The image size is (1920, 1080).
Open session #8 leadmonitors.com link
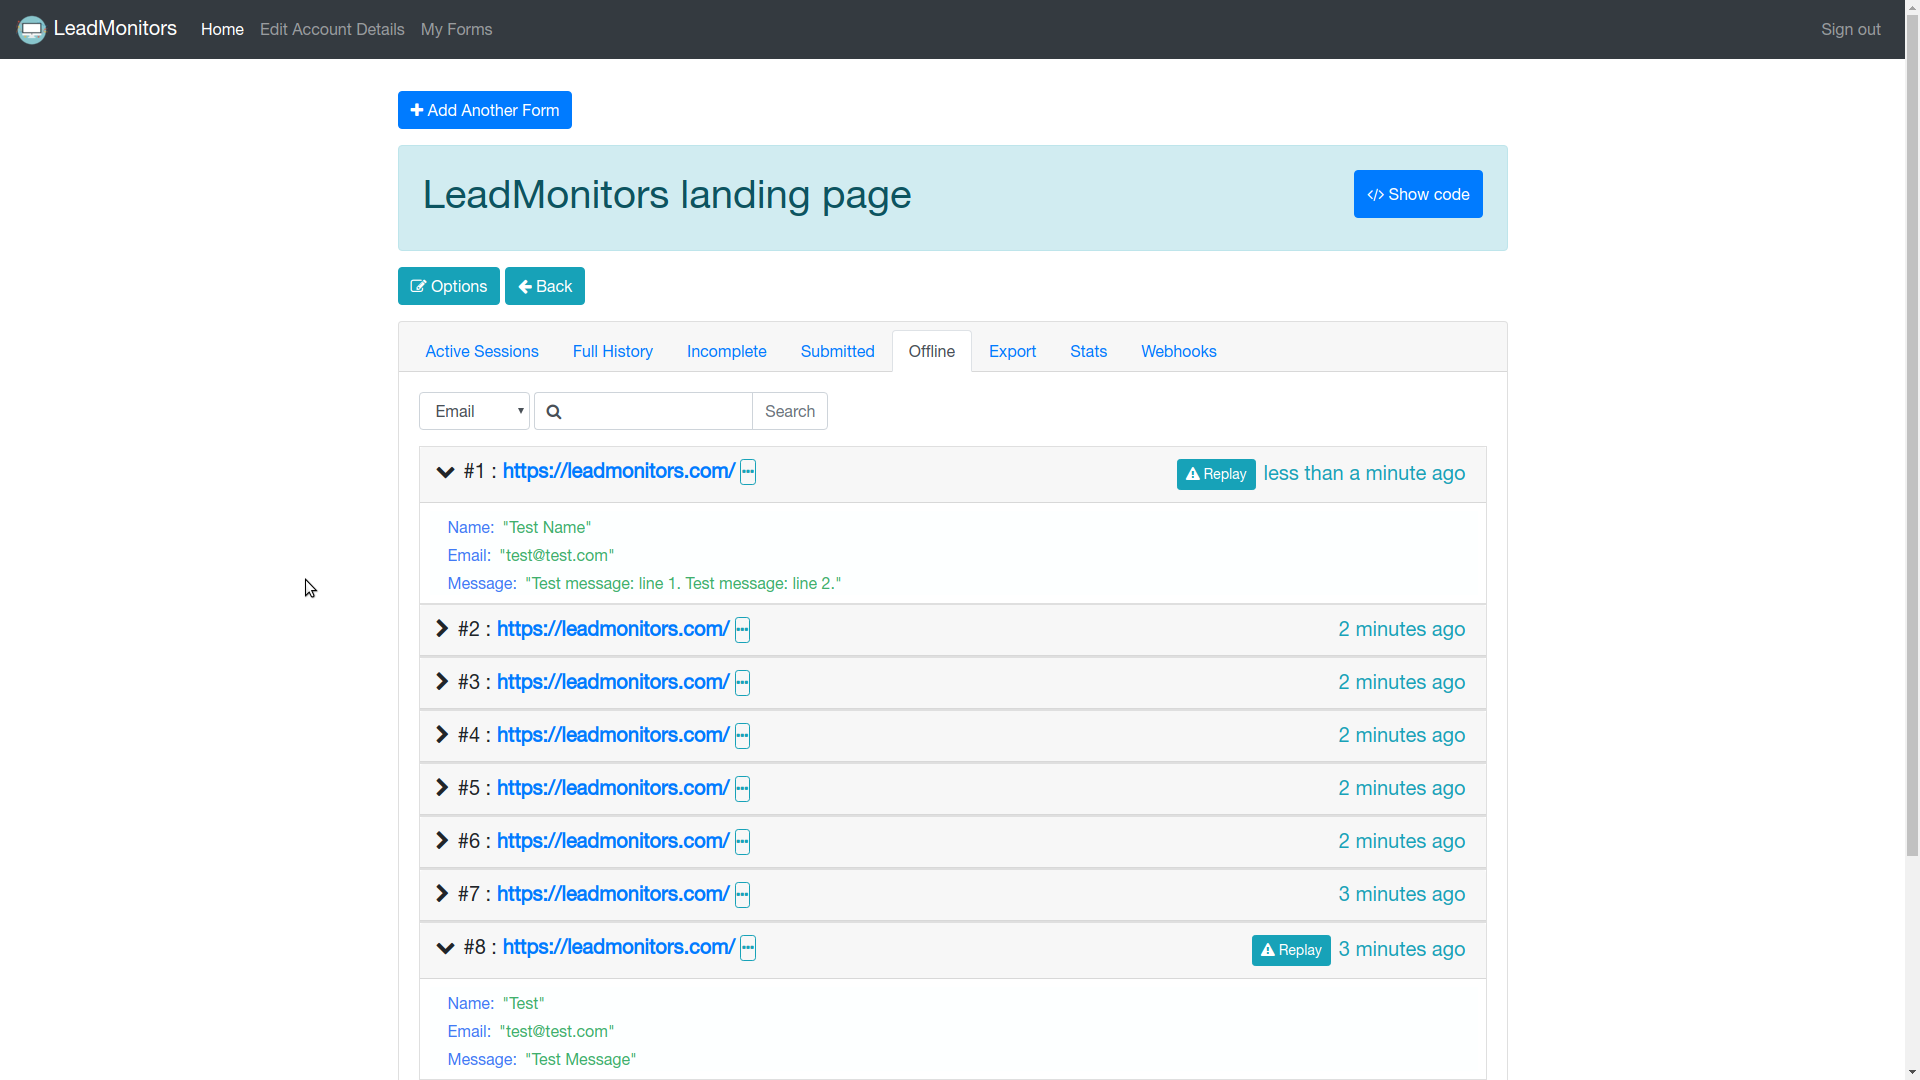619,947
